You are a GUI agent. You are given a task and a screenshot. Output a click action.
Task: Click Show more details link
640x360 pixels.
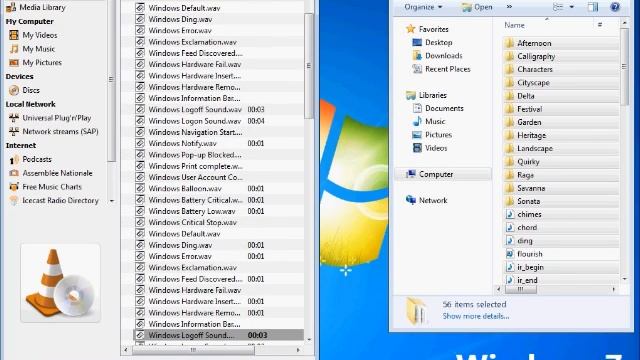[476, 316]
